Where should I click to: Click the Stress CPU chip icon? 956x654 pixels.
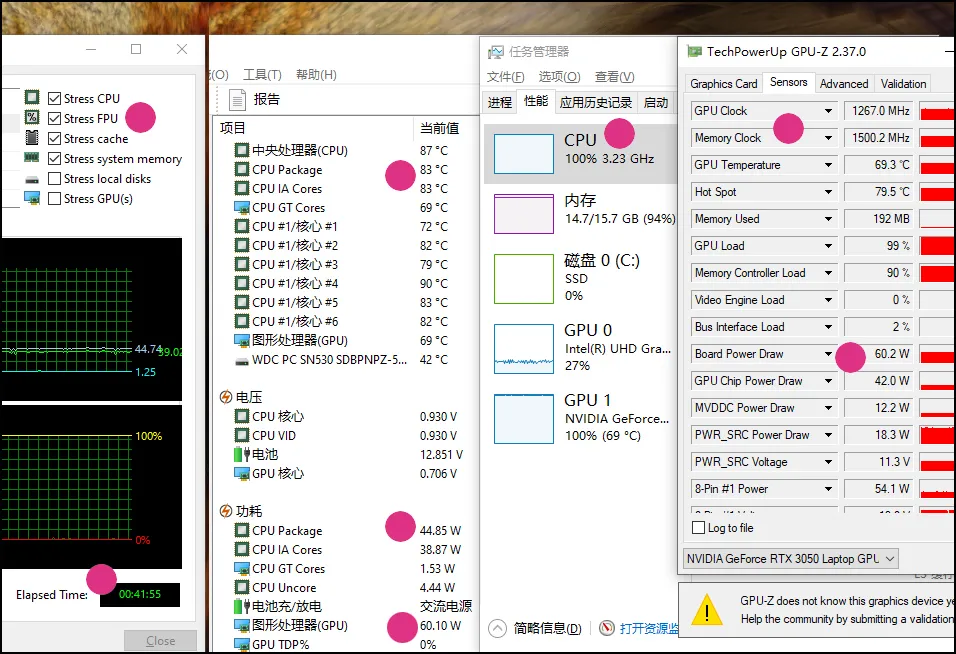tap(32, 97)
